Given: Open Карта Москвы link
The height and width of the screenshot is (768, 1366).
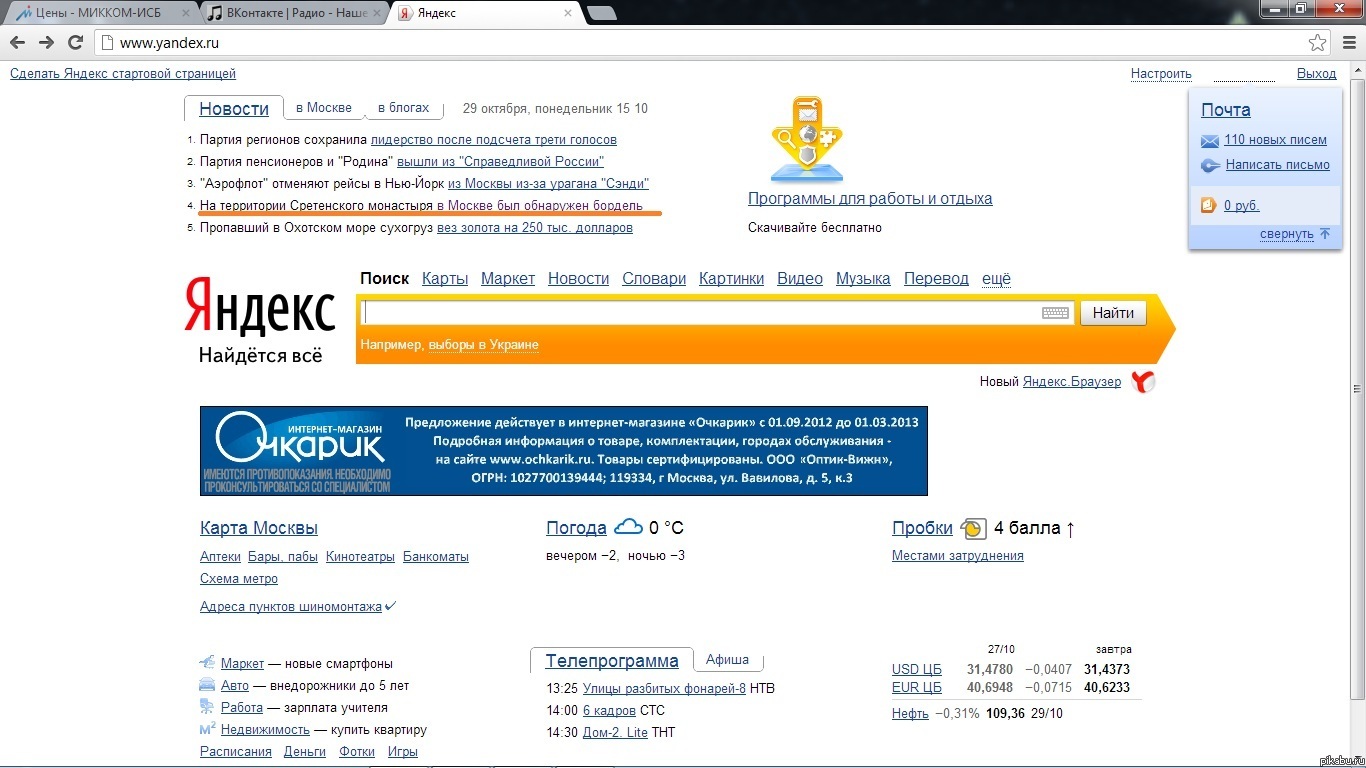Looking at the screenshot, I should click(x=259, y=528).
